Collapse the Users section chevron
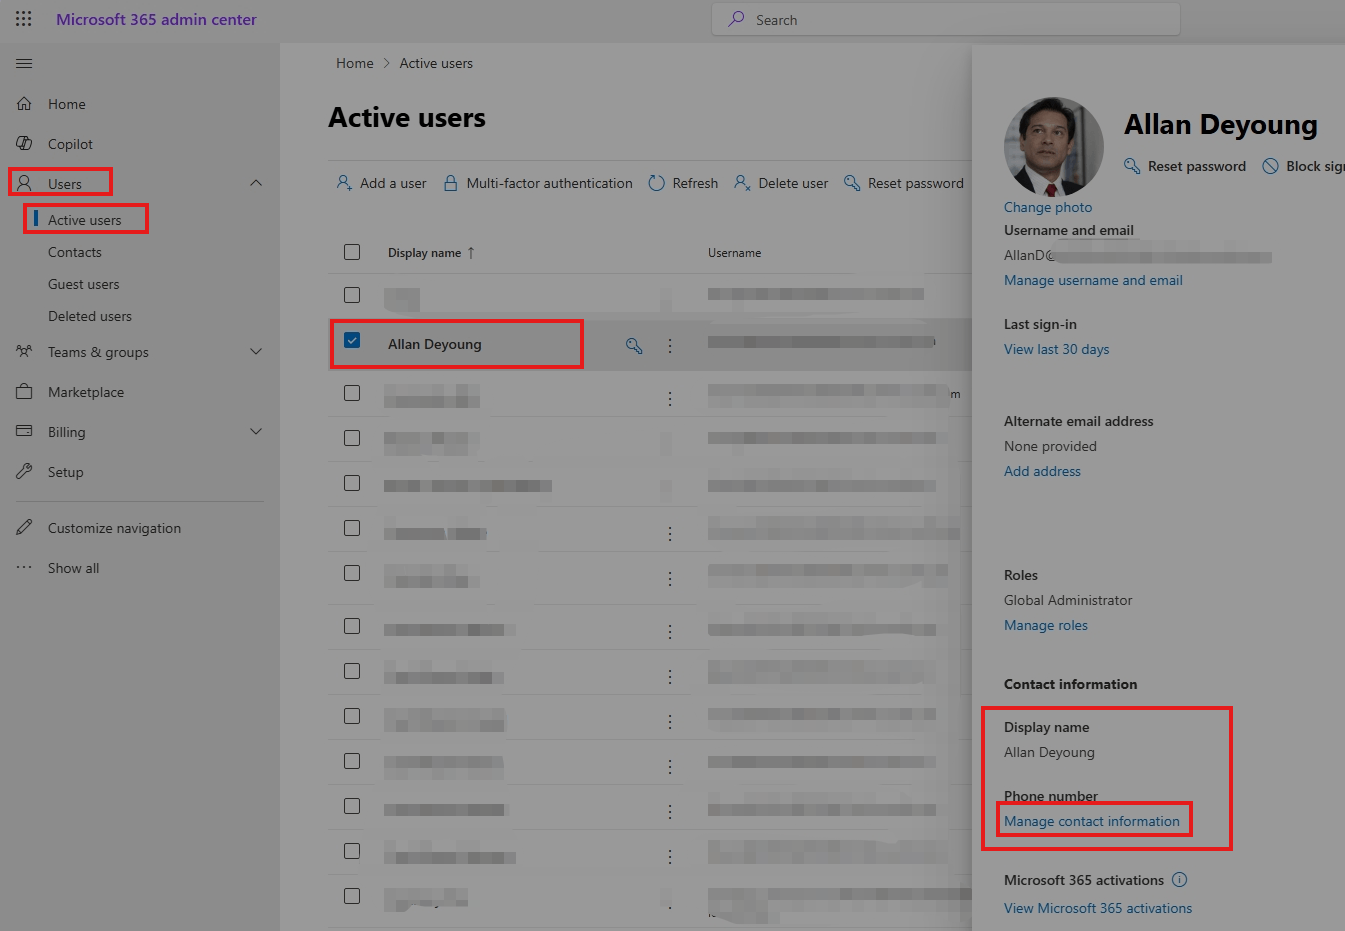Screen dimensions: 1345x931 tap(256, 183)
